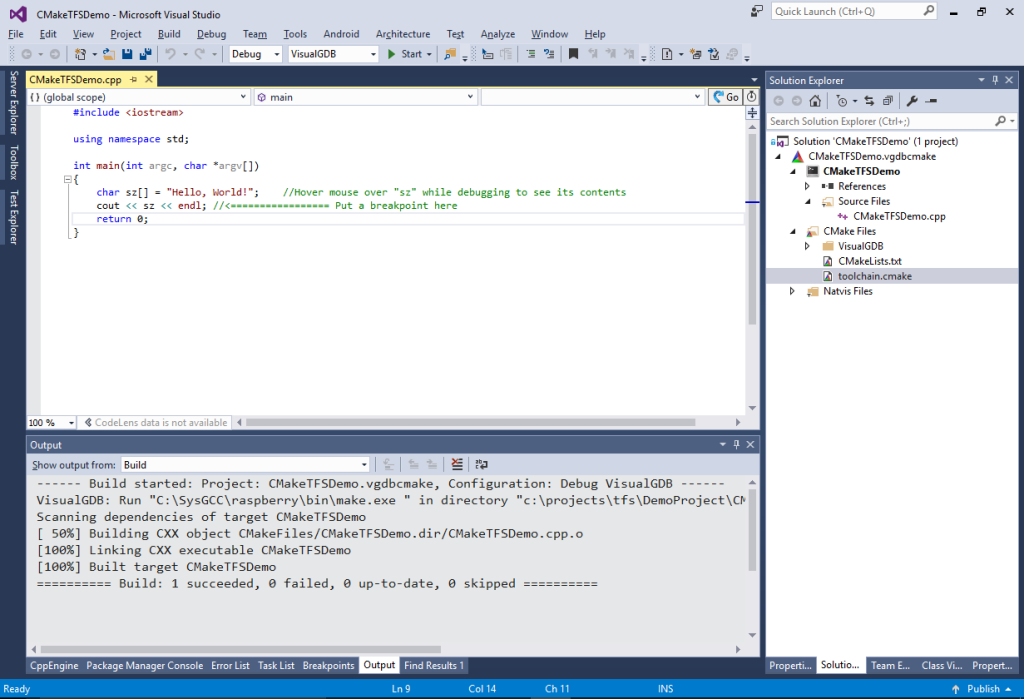Click the Start debugging green arrow
1024x699 pixels.
[390, 54]
